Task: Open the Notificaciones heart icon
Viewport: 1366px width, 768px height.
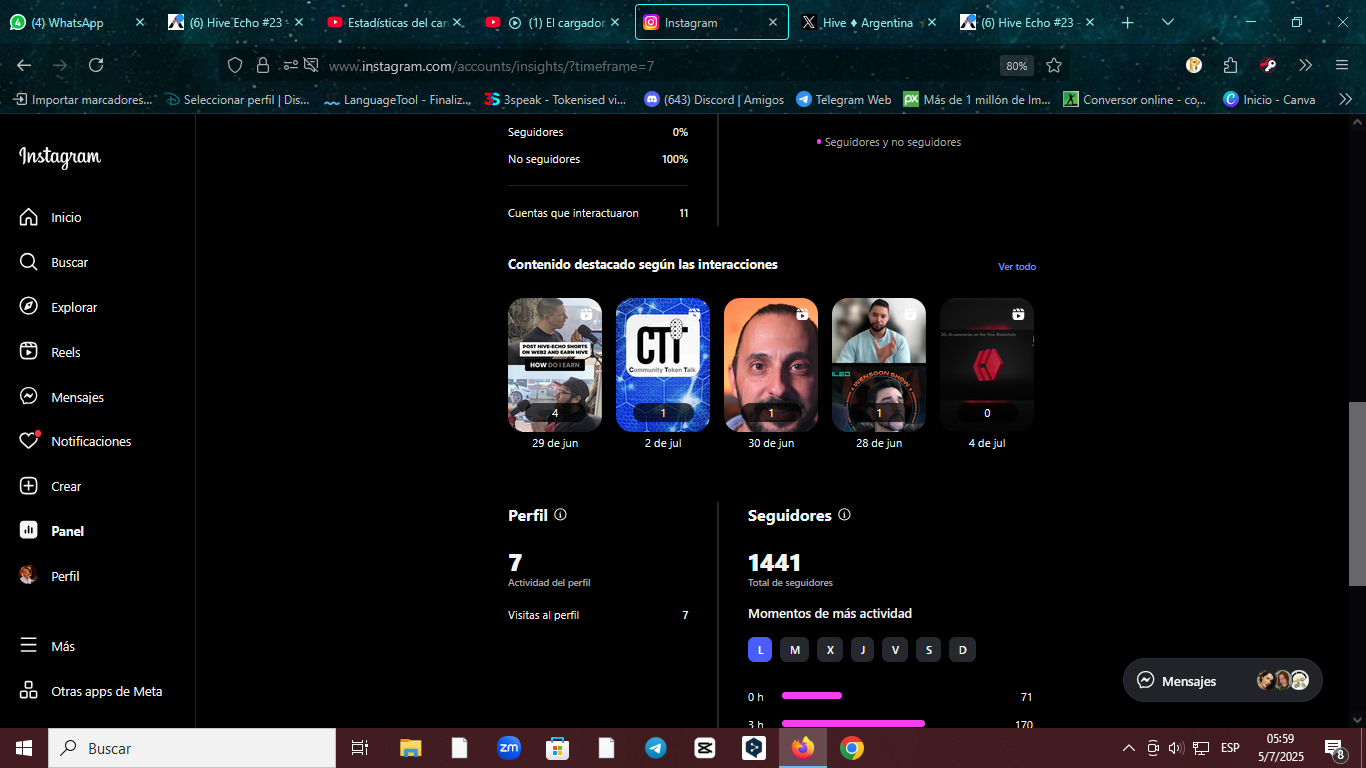Action: (29, 441)
